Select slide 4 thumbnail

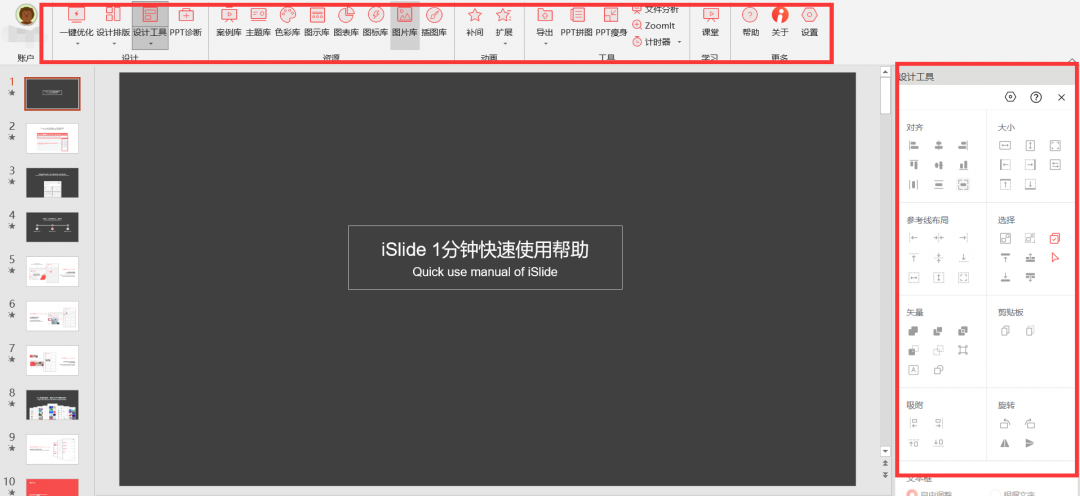(x=52, y=227)
